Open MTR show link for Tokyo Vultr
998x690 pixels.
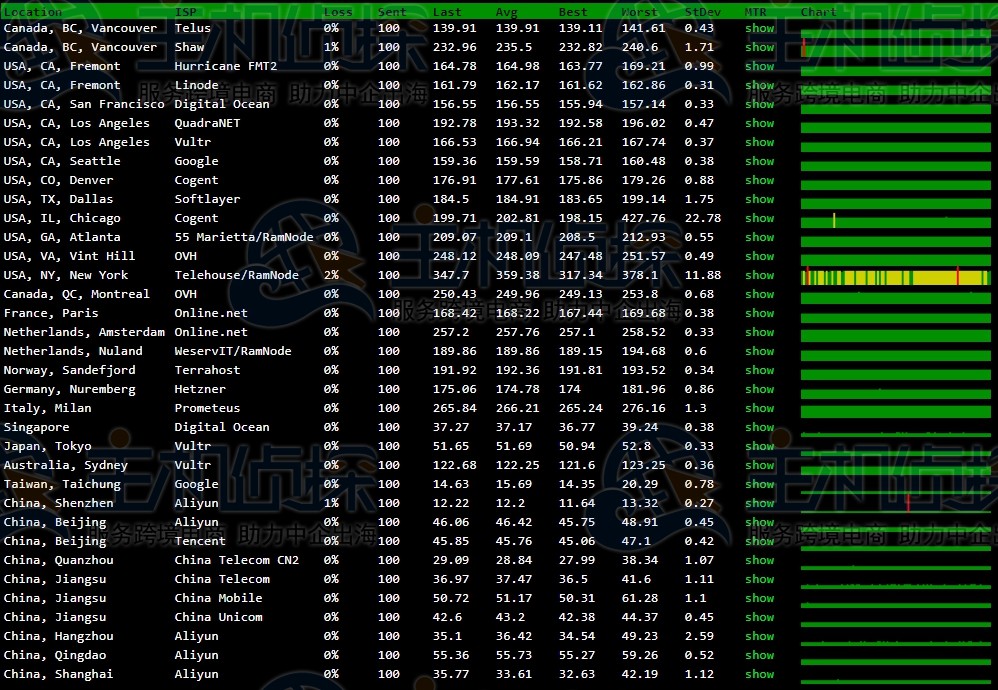click(759, 446)
